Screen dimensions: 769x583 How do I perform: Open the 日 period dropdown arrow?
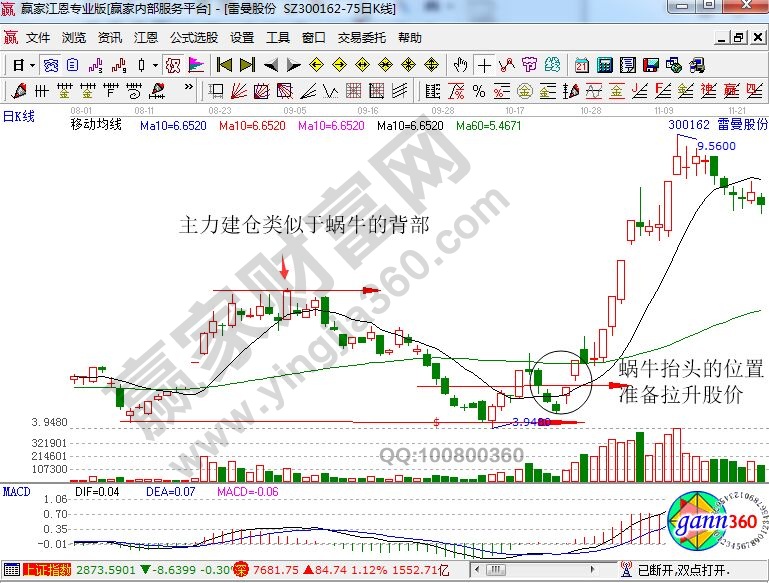click(x=32, y=65)
